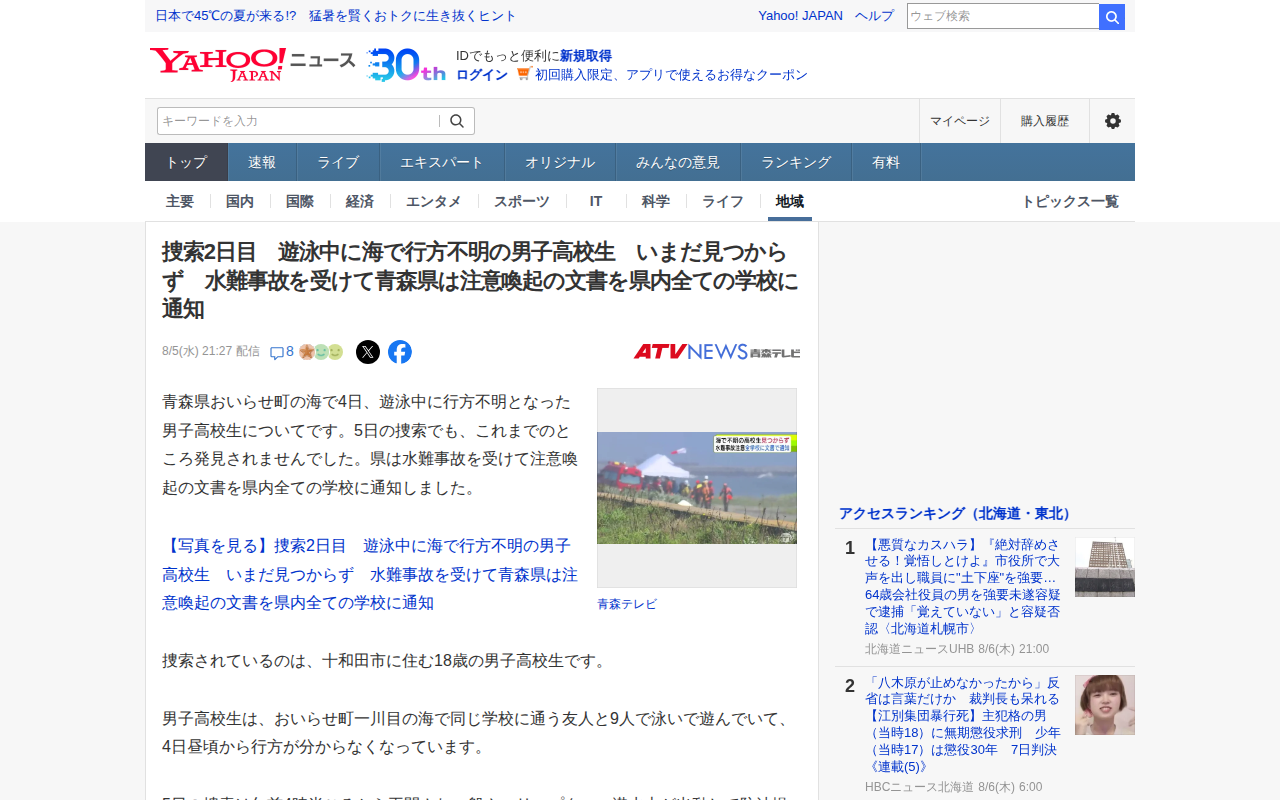Open トピックス一覧 topics list

pyautogui.click(x=1070, y=201)
